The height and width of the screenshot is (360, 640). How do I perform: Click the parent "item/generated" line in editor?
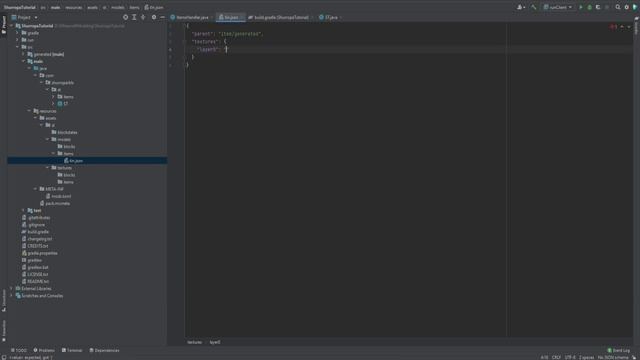click(x=227, y=34)
